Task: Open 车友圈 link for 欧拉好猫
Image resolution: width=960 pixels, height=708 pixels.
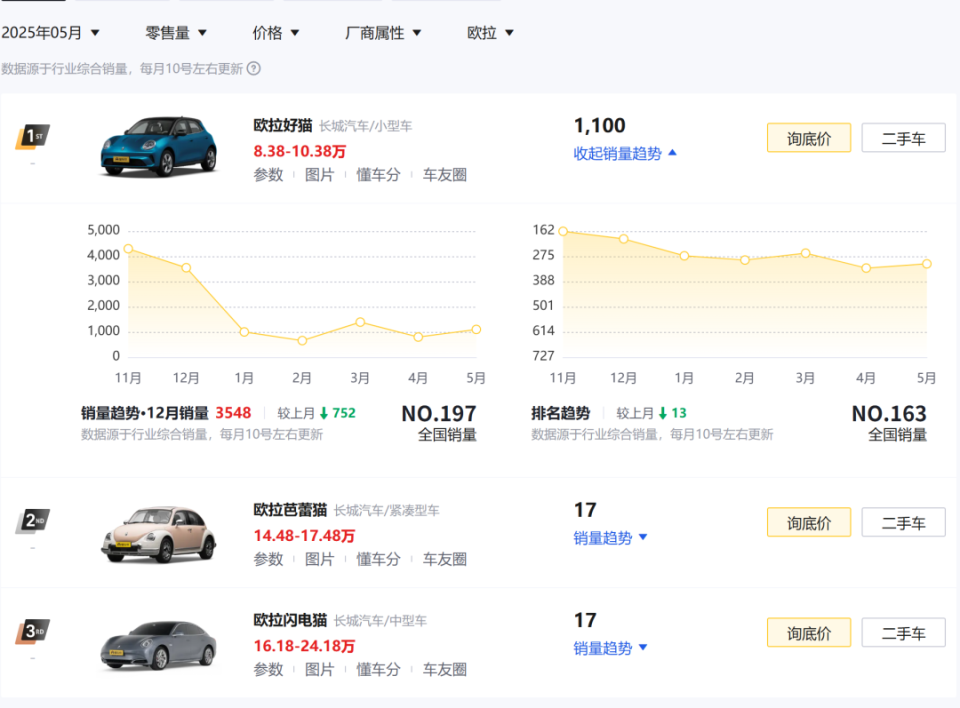Action: (x=444, y=175)
